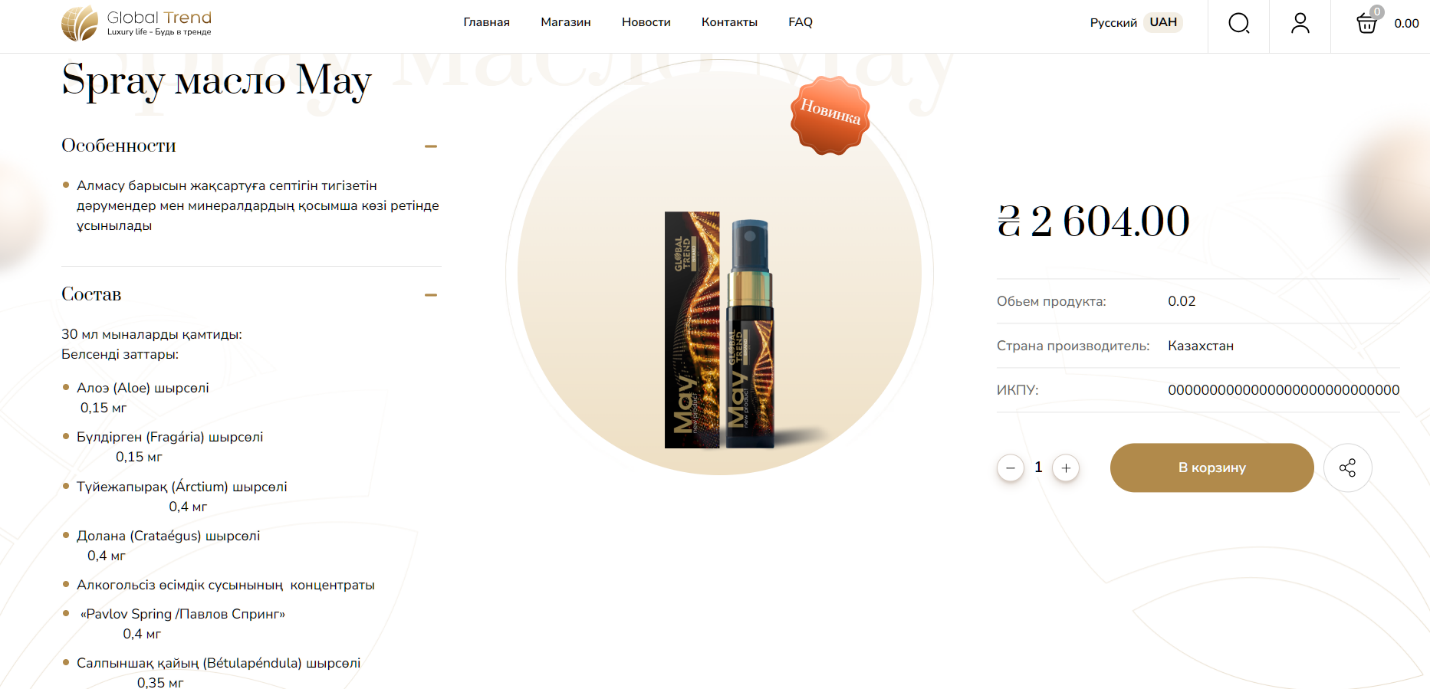
Task: Open the shopping cart icon
Action: tap(1367, 23)
